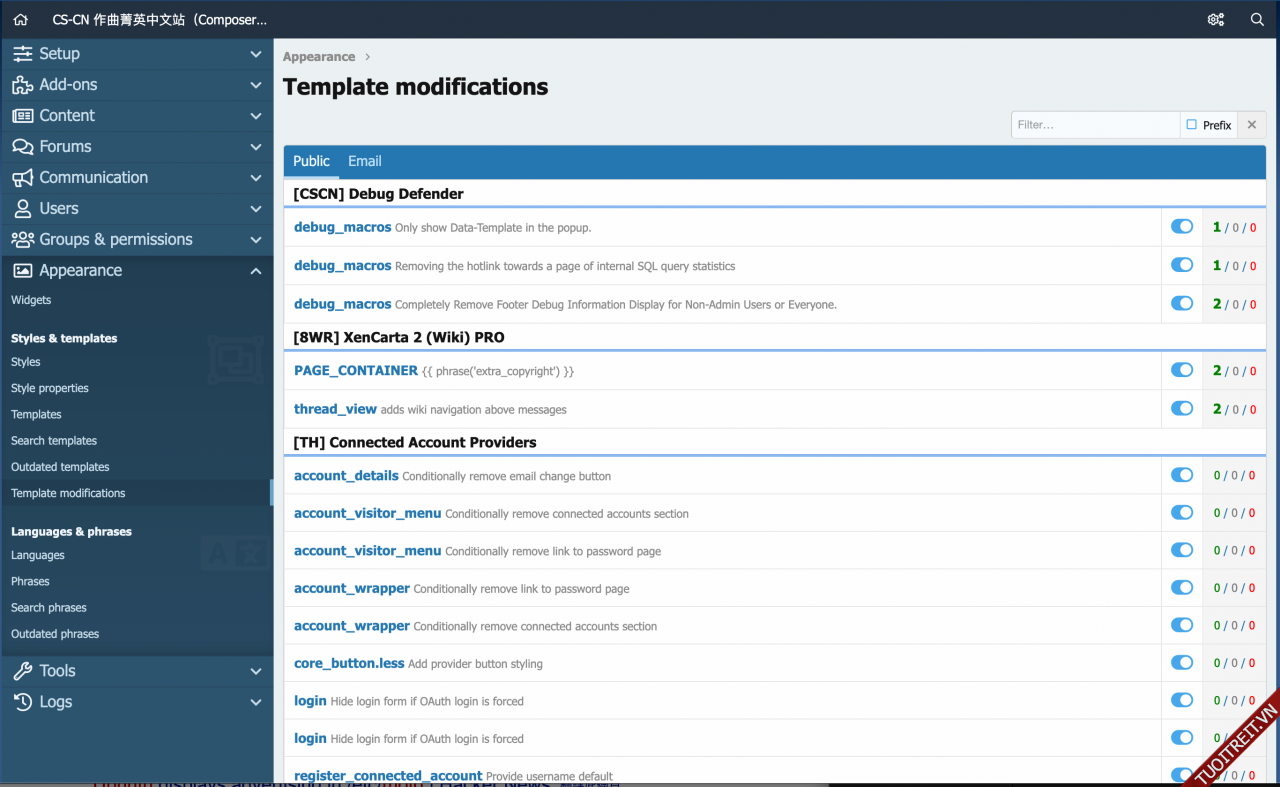Open the PAGE_CONTAINER modification link
Image resolution: width=1280 pixels, height=787 pixels.
click(x=356, y=370)
